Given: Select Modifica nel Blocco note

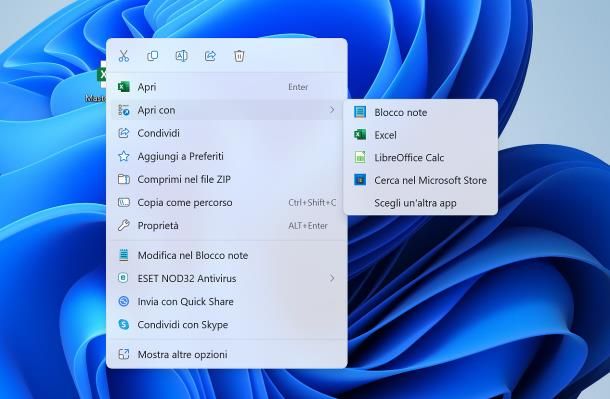Looking at the screenshot, I should pos(226,255).
